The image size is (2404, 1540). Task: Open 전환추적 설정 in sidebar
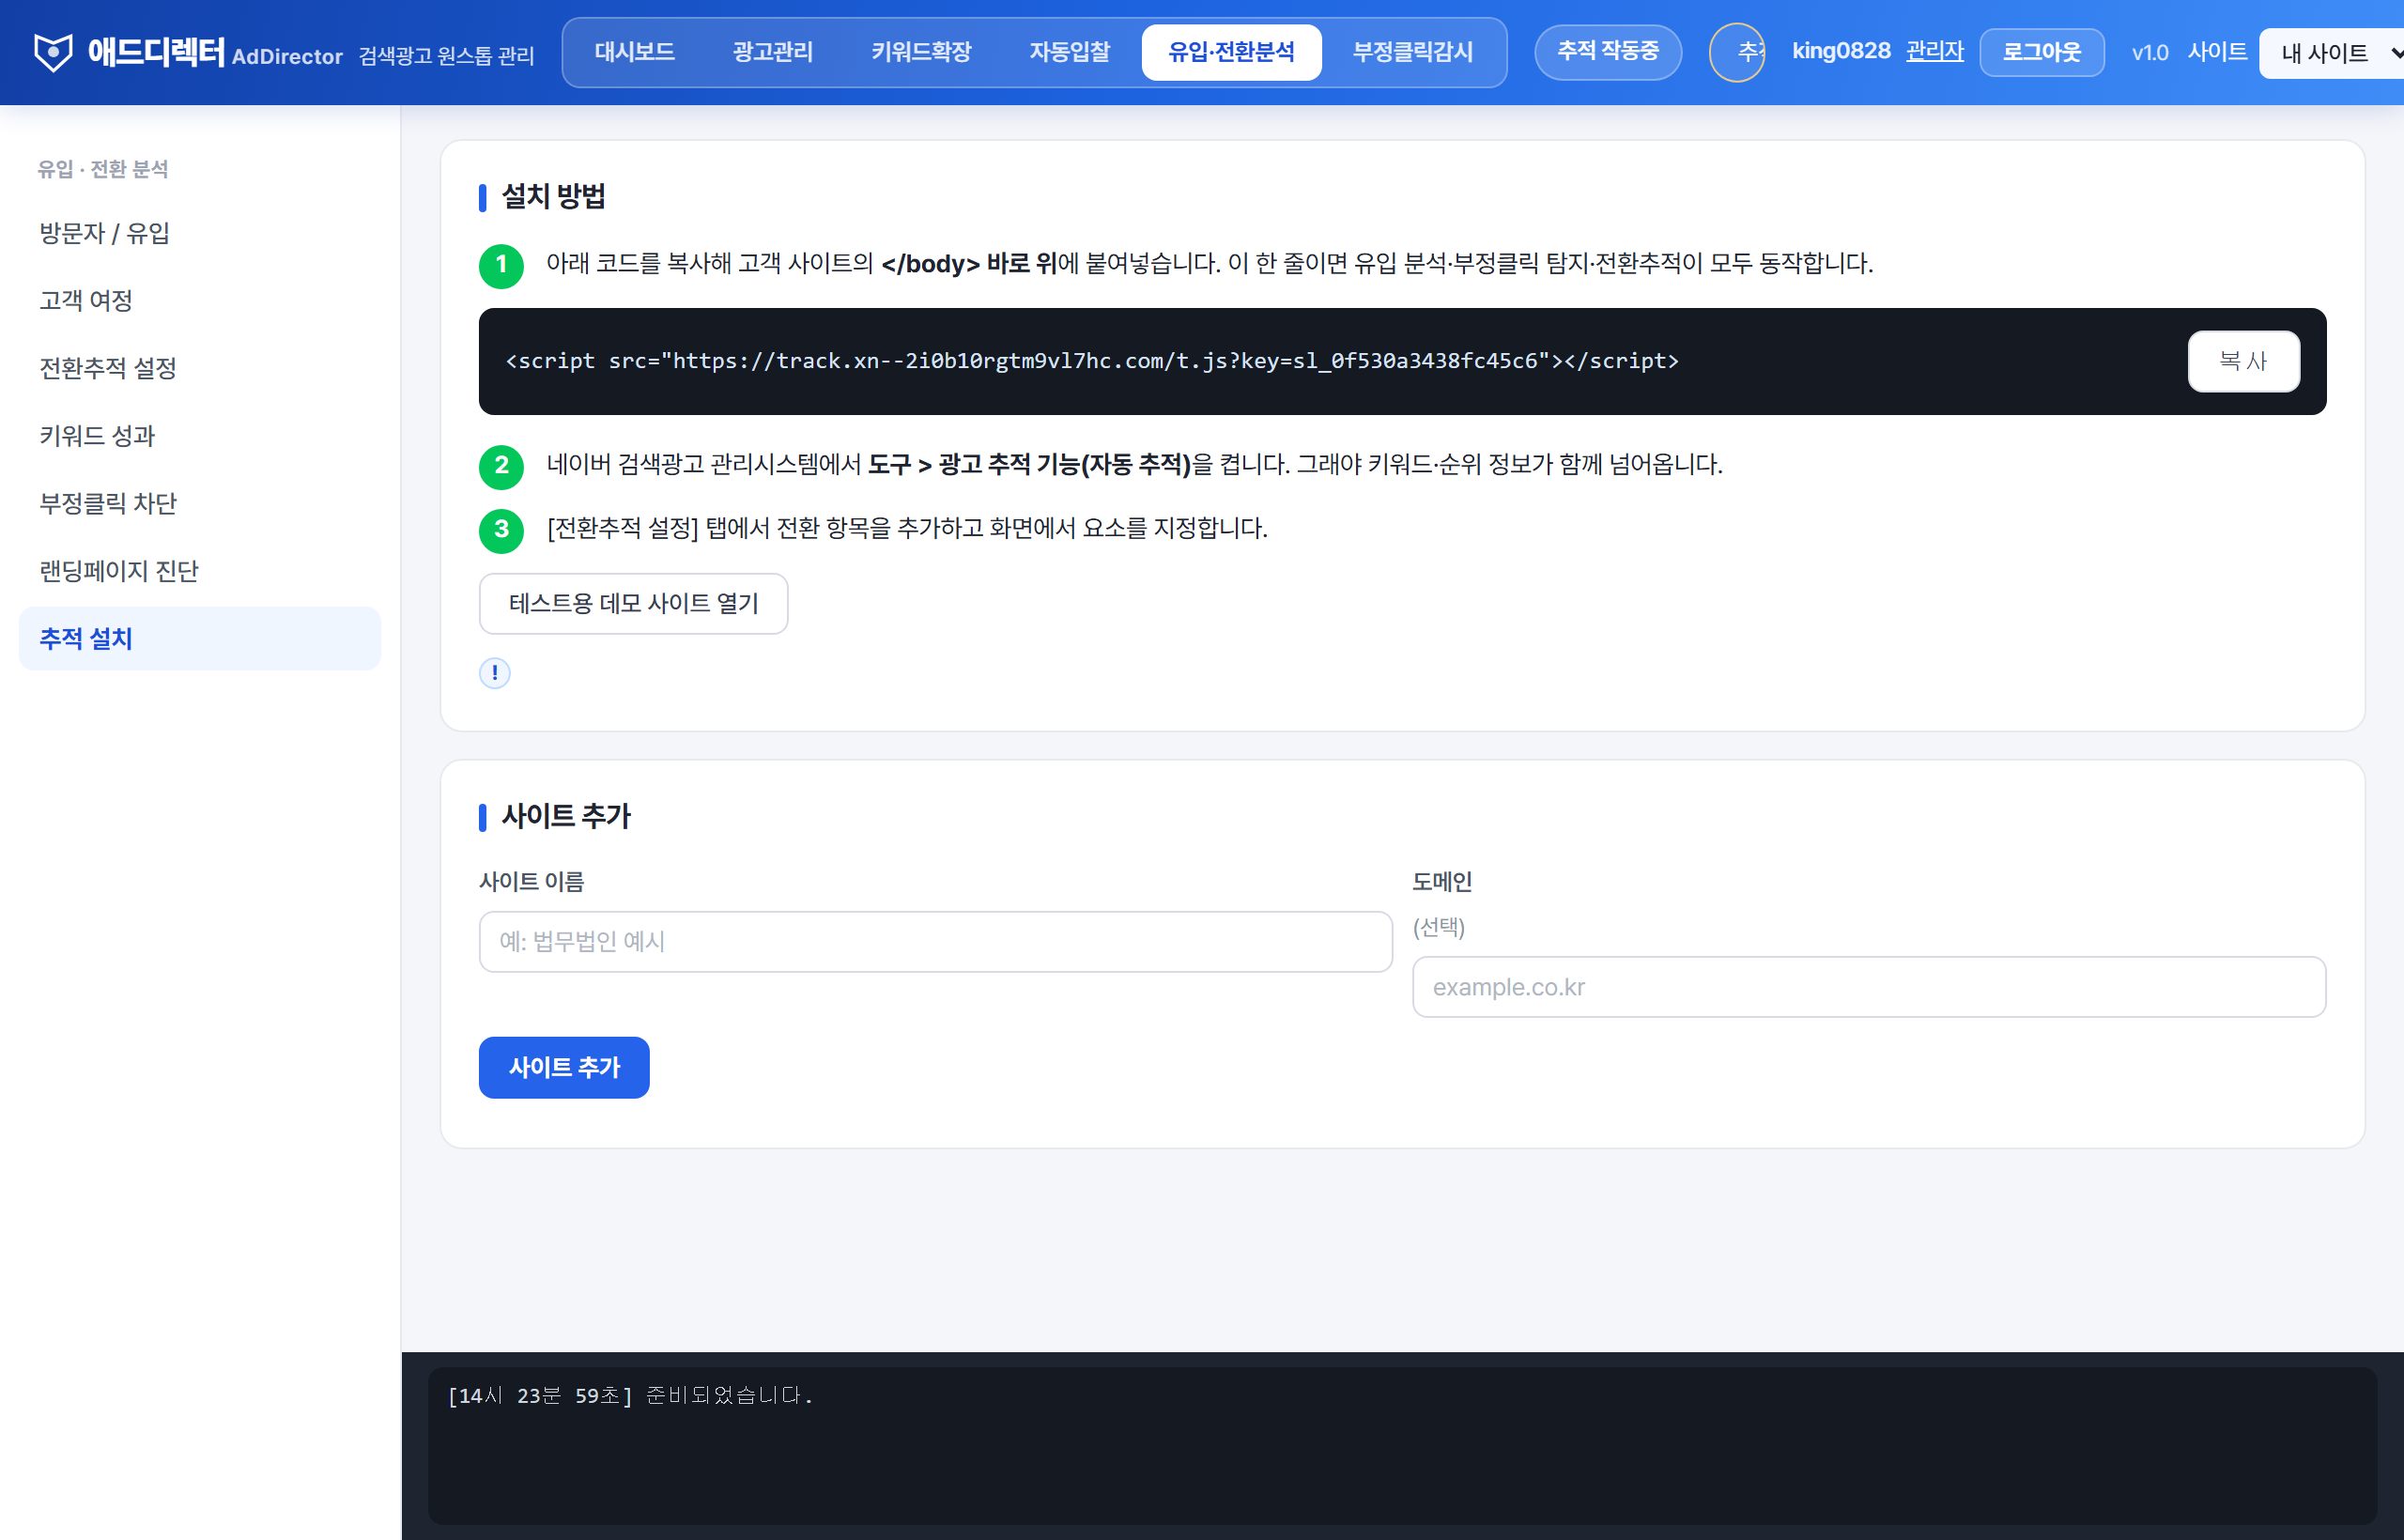click(x=200, y=368)
